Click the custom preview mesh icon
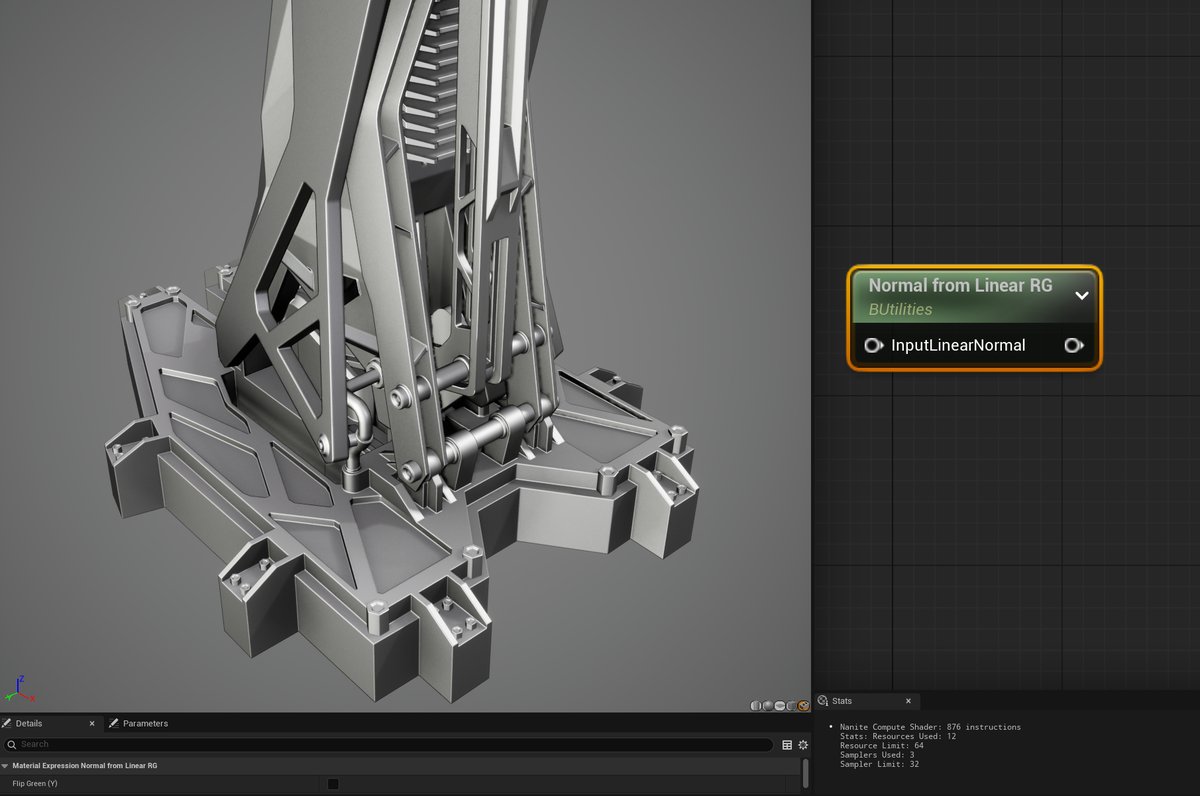 point(803,706)
